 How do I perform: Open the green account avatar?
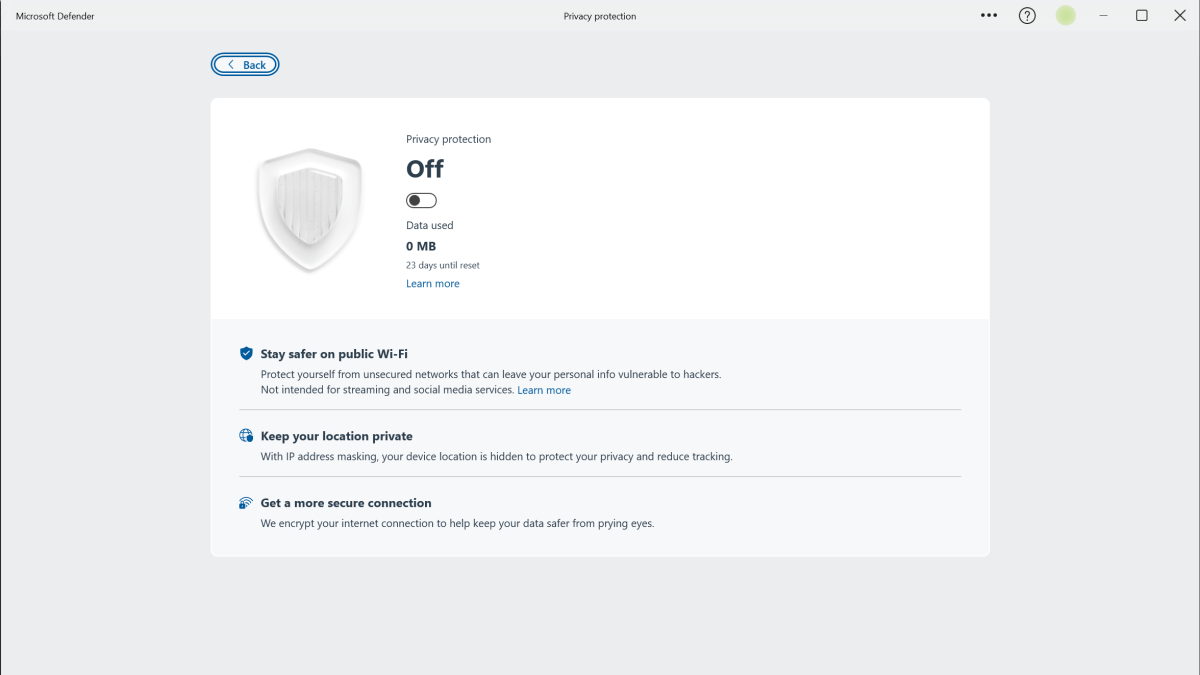click(x=1066, y=16)
